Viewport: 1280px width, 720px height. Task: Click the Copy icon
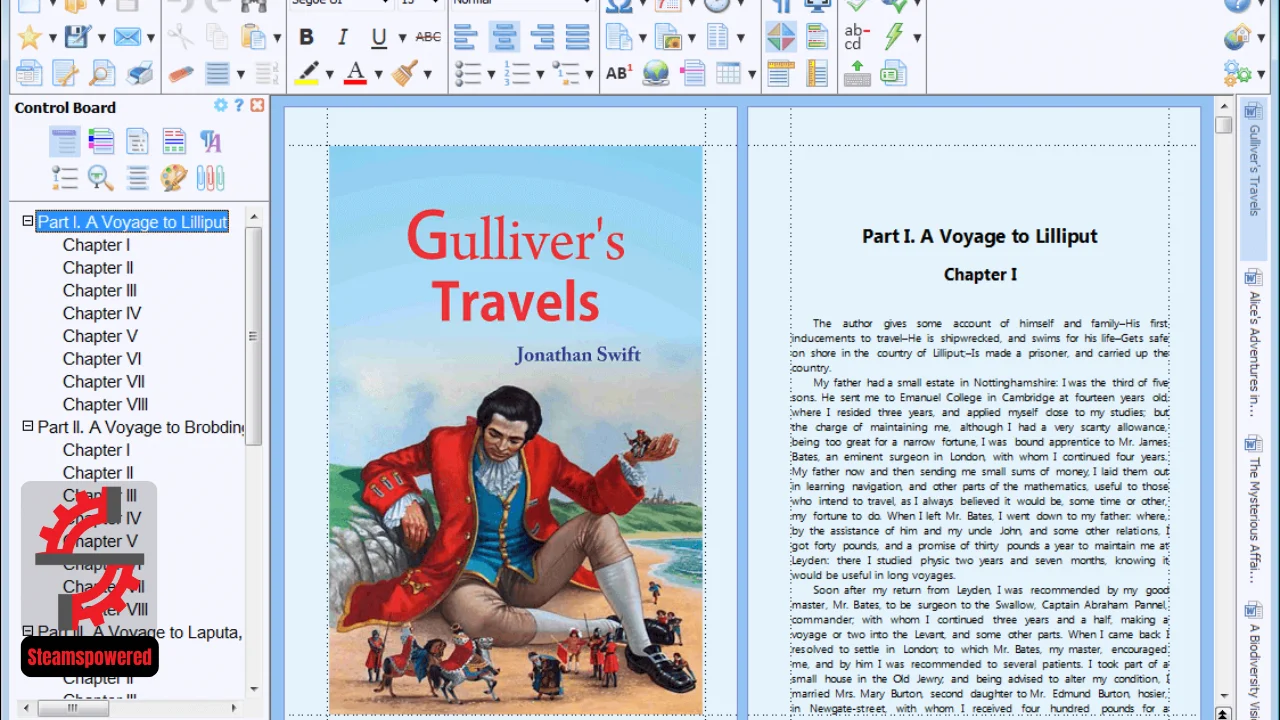click(217, 38)
